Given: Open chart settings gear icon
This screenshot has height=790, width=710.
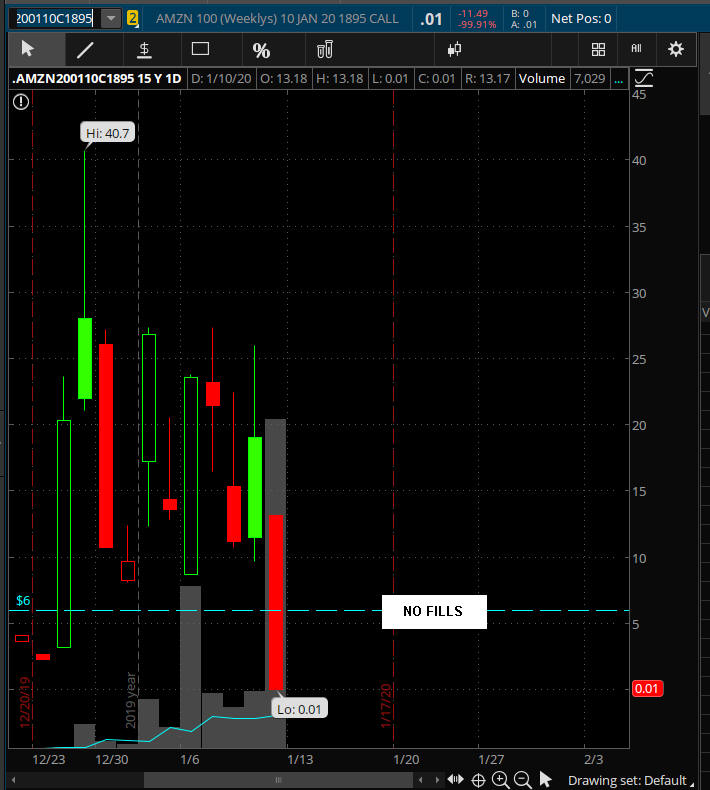Looking at the screenshot, I should (676, 49).
